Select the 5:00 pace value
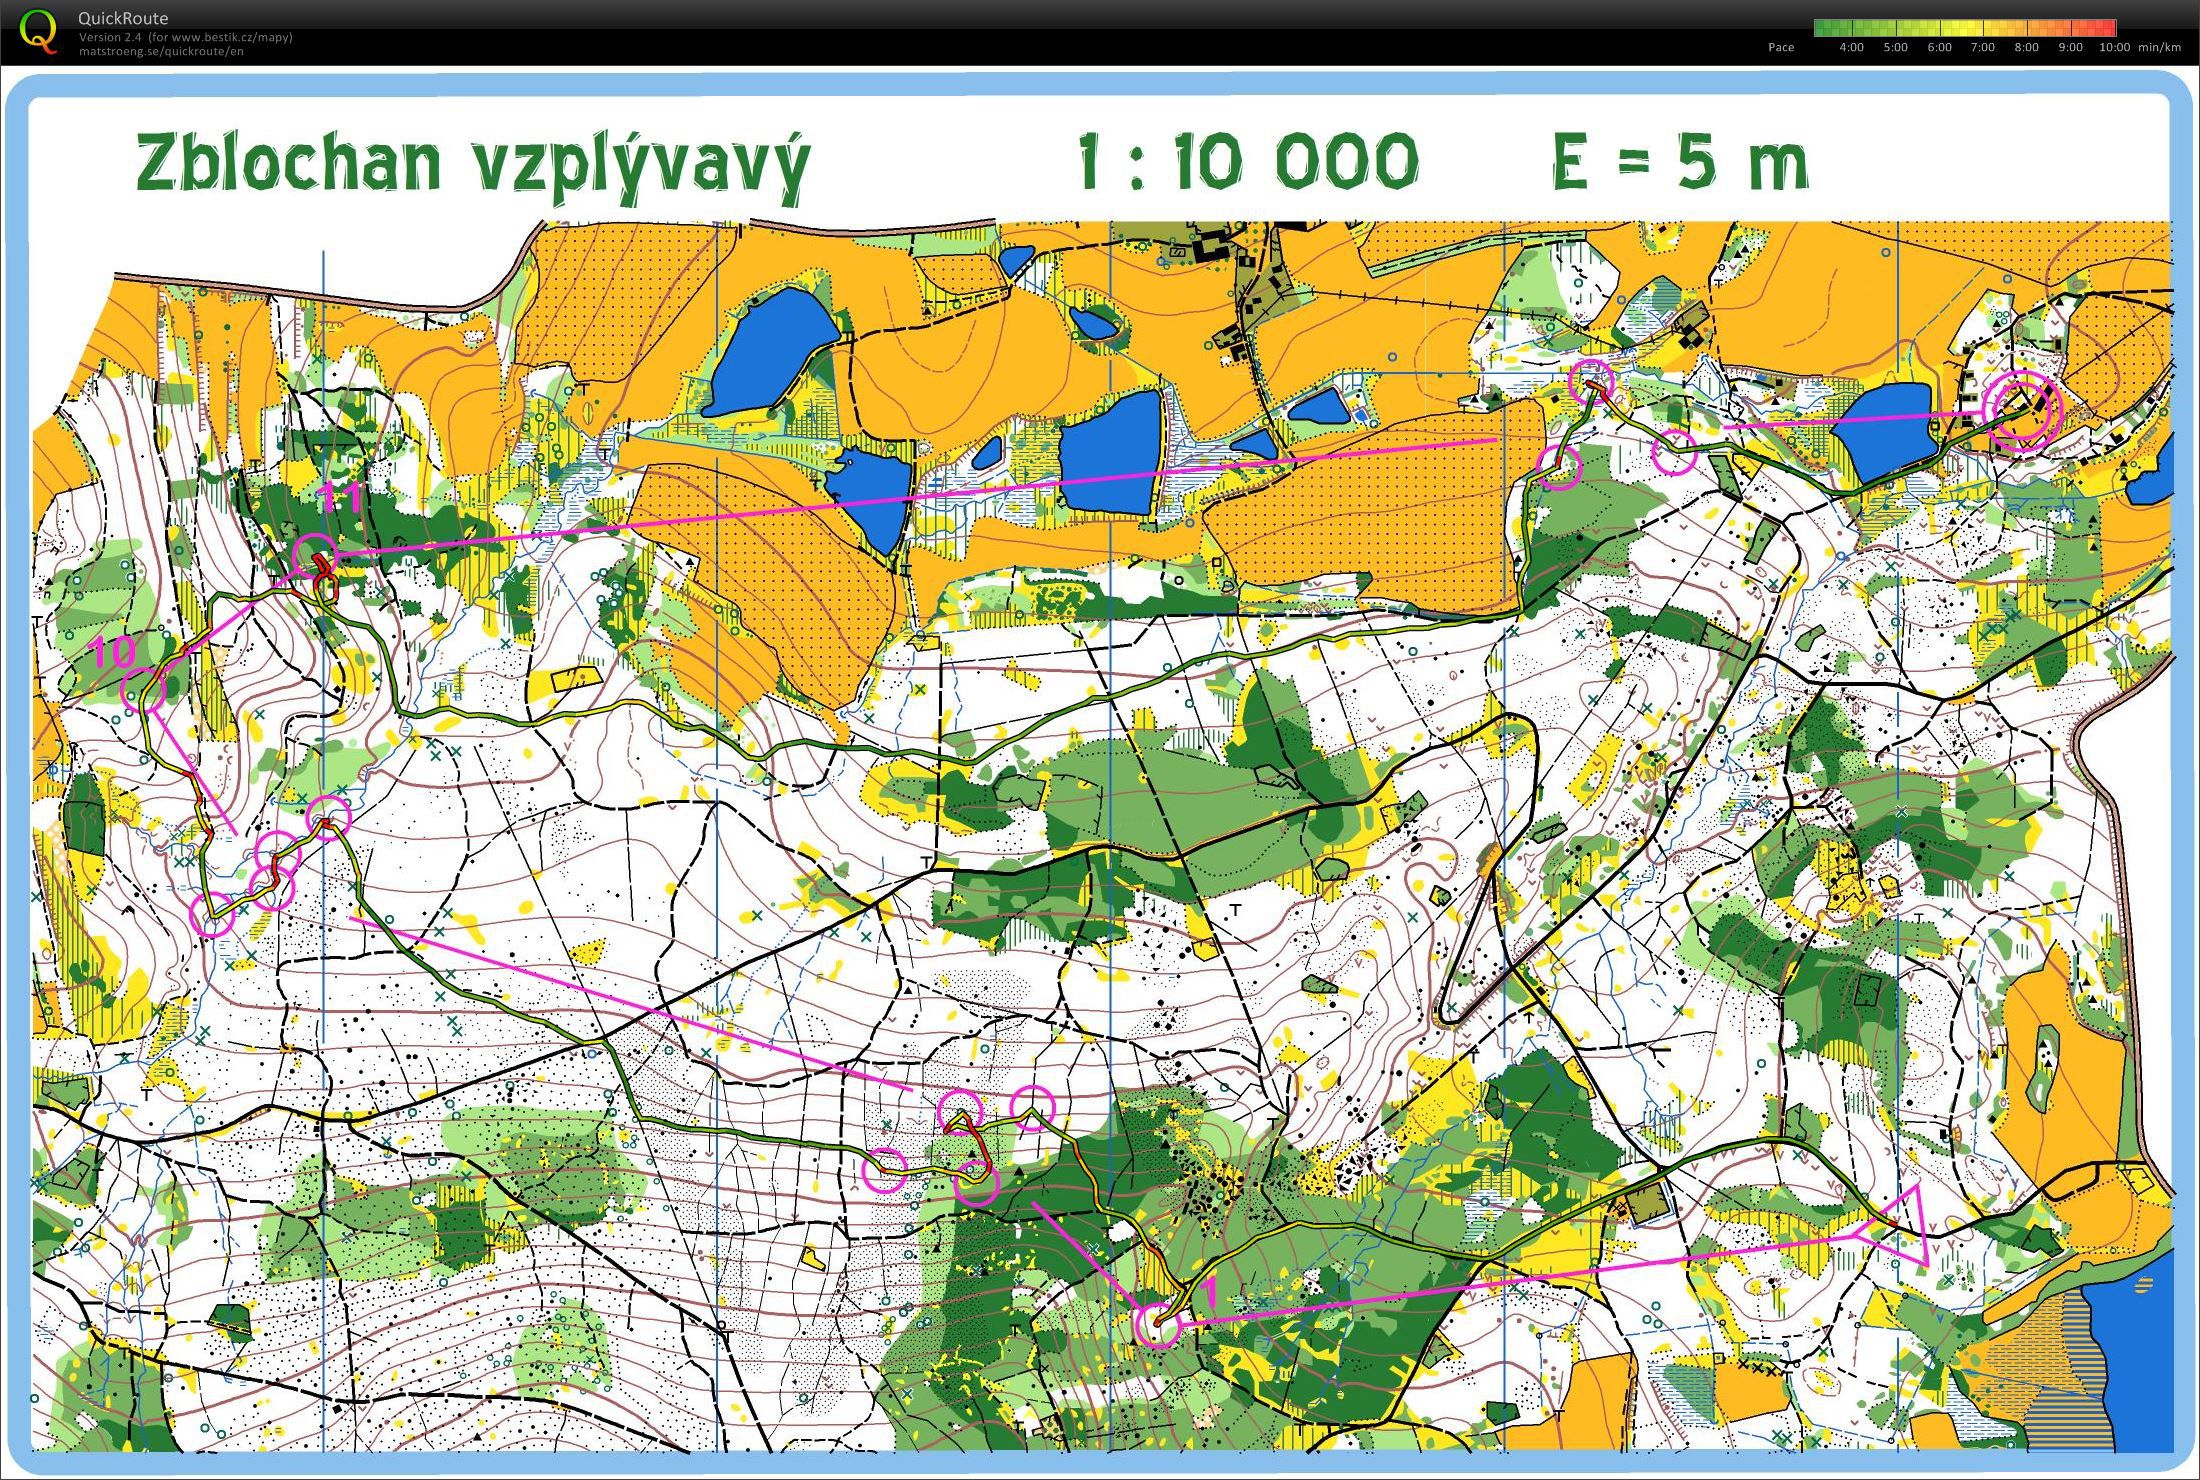2200x1480 pixels. (x=1895, y=47)
